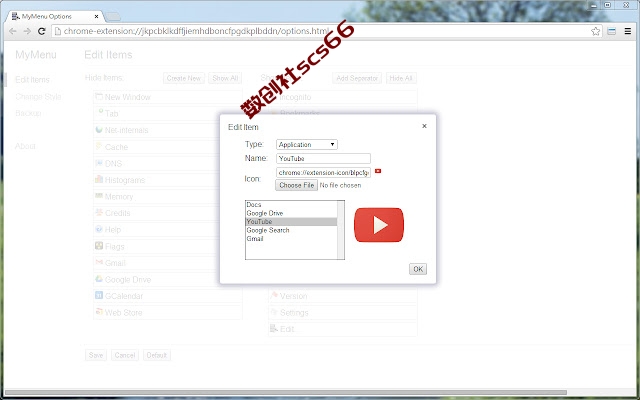Click the Show All button
The width and height of the screenshot is (640, 400).
pos(225,78)
